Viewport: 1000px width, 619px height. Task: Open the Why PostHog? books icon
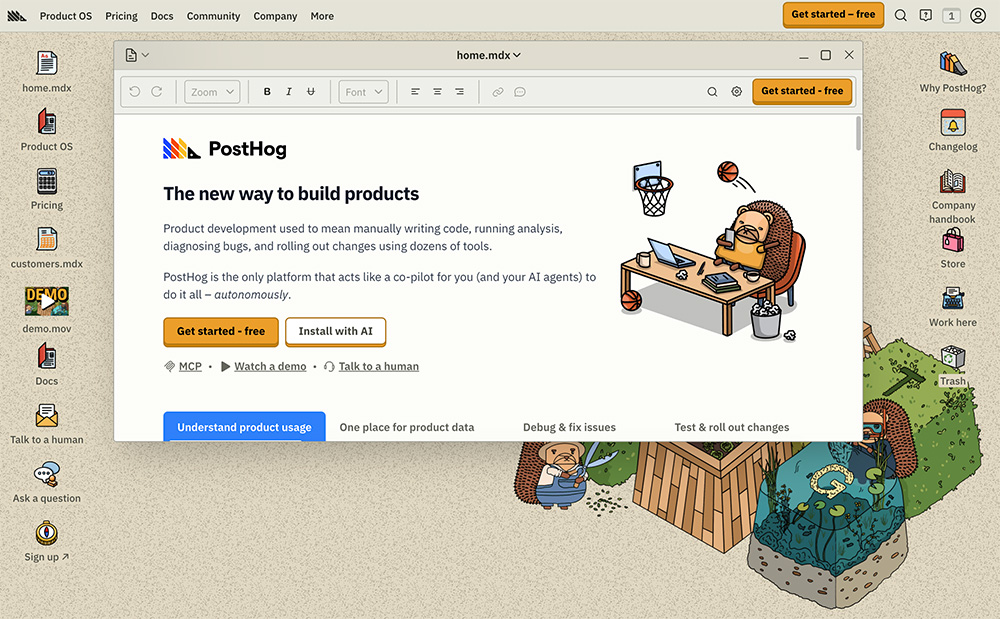coord(953,64)
